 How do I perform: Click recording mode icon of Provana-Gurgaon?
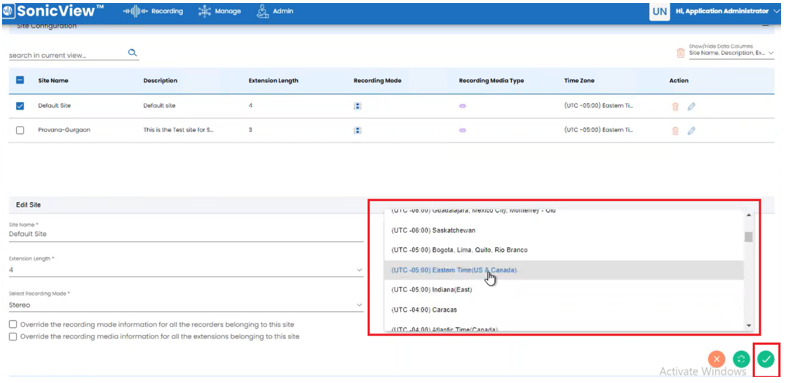(x=357, y=131)
